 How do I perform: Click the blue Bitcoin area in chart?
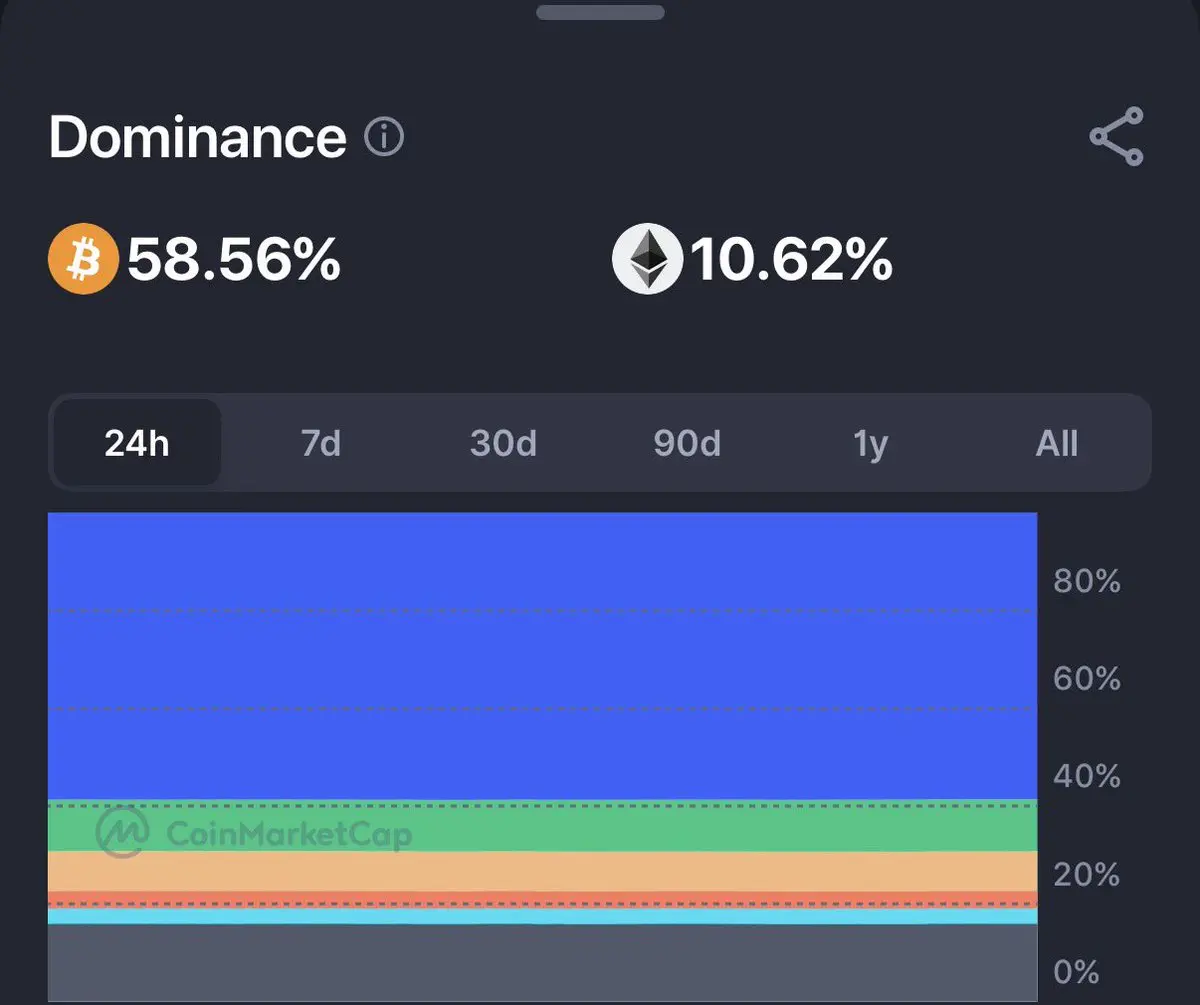pyautogui.click(x=543, y=656)
